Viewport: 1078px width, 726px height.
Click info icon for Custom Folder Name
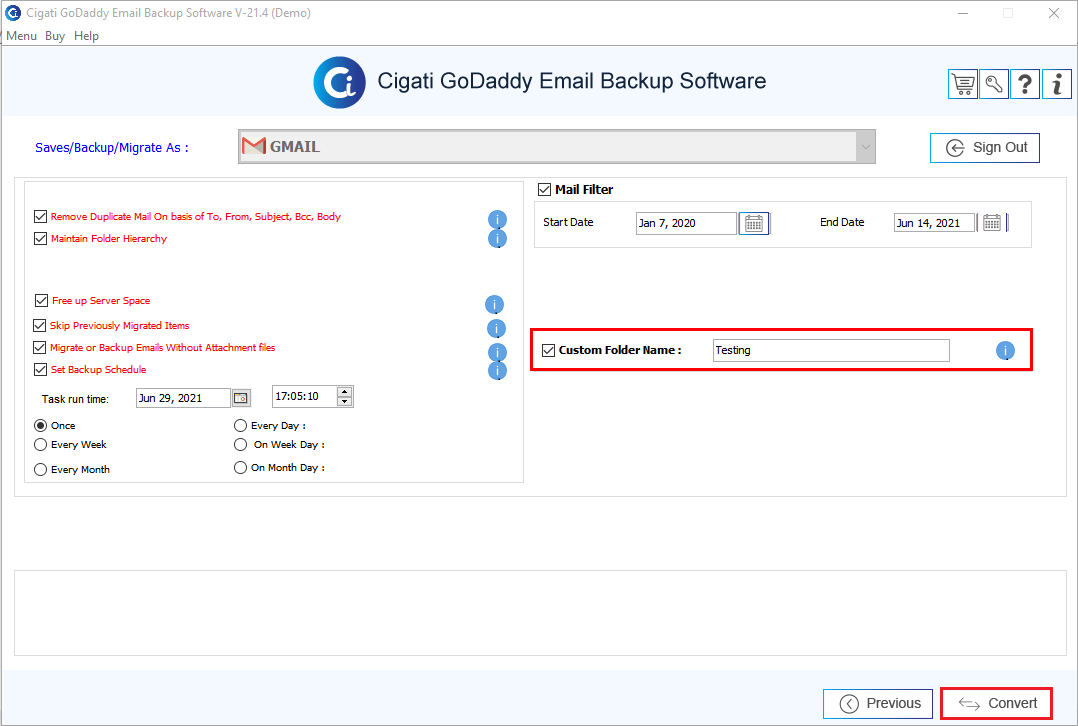click(x=1005, y=351)
